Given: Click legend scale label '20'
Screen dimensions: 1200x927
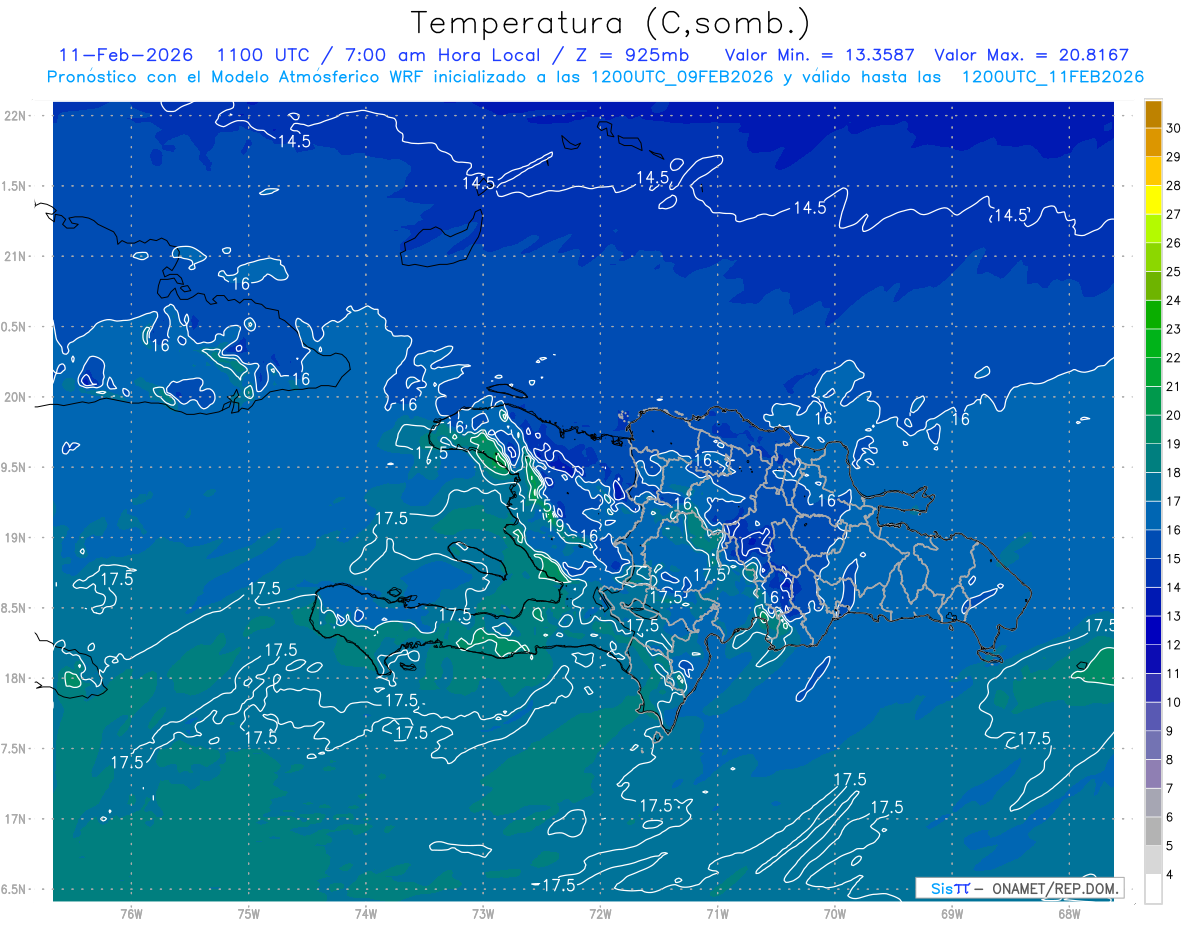Looking at the screenshot, I should [x=1173, y=415].
